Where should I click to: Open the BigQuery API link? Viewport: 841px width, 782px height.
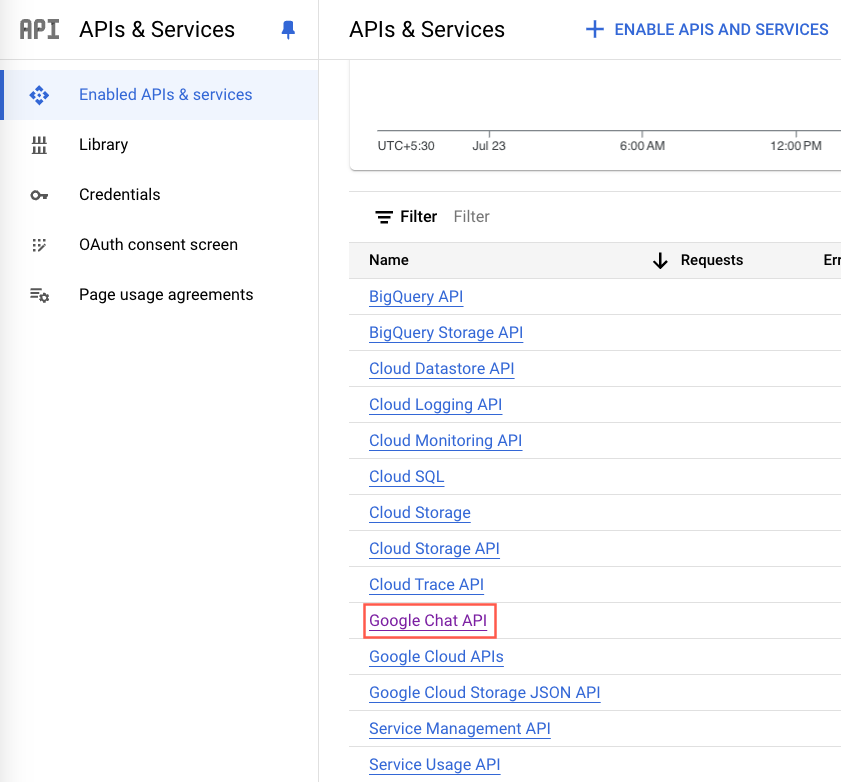click(416, 297)
